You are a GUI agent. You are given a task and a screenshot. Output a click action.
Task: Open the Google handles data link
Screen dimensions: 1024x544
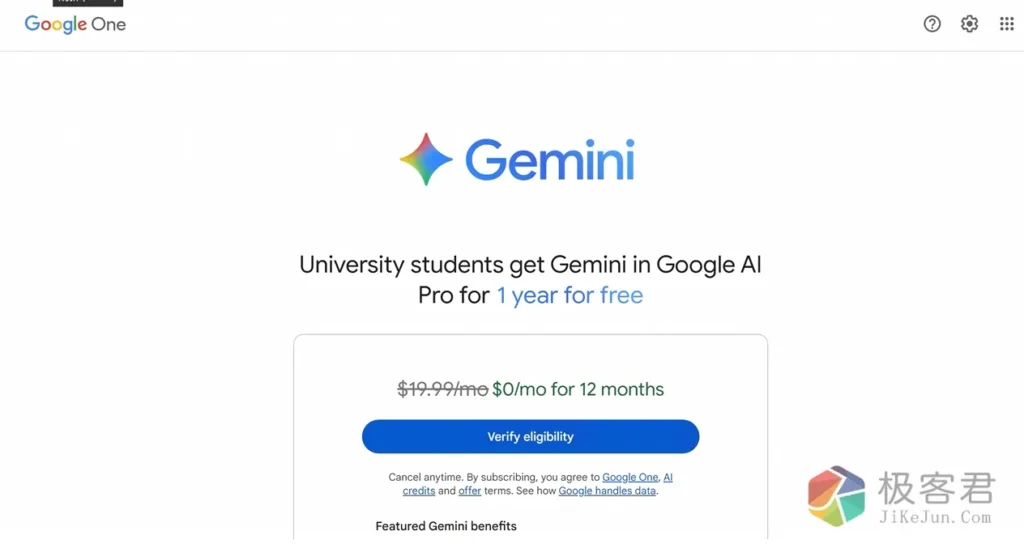(x=607, y=491)
